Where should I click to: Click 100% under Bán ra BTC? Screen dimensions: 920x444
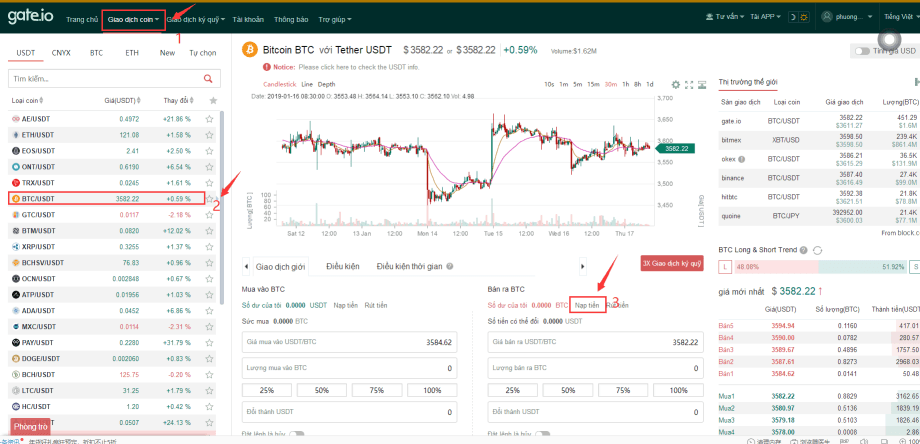[x=678, y=390]
